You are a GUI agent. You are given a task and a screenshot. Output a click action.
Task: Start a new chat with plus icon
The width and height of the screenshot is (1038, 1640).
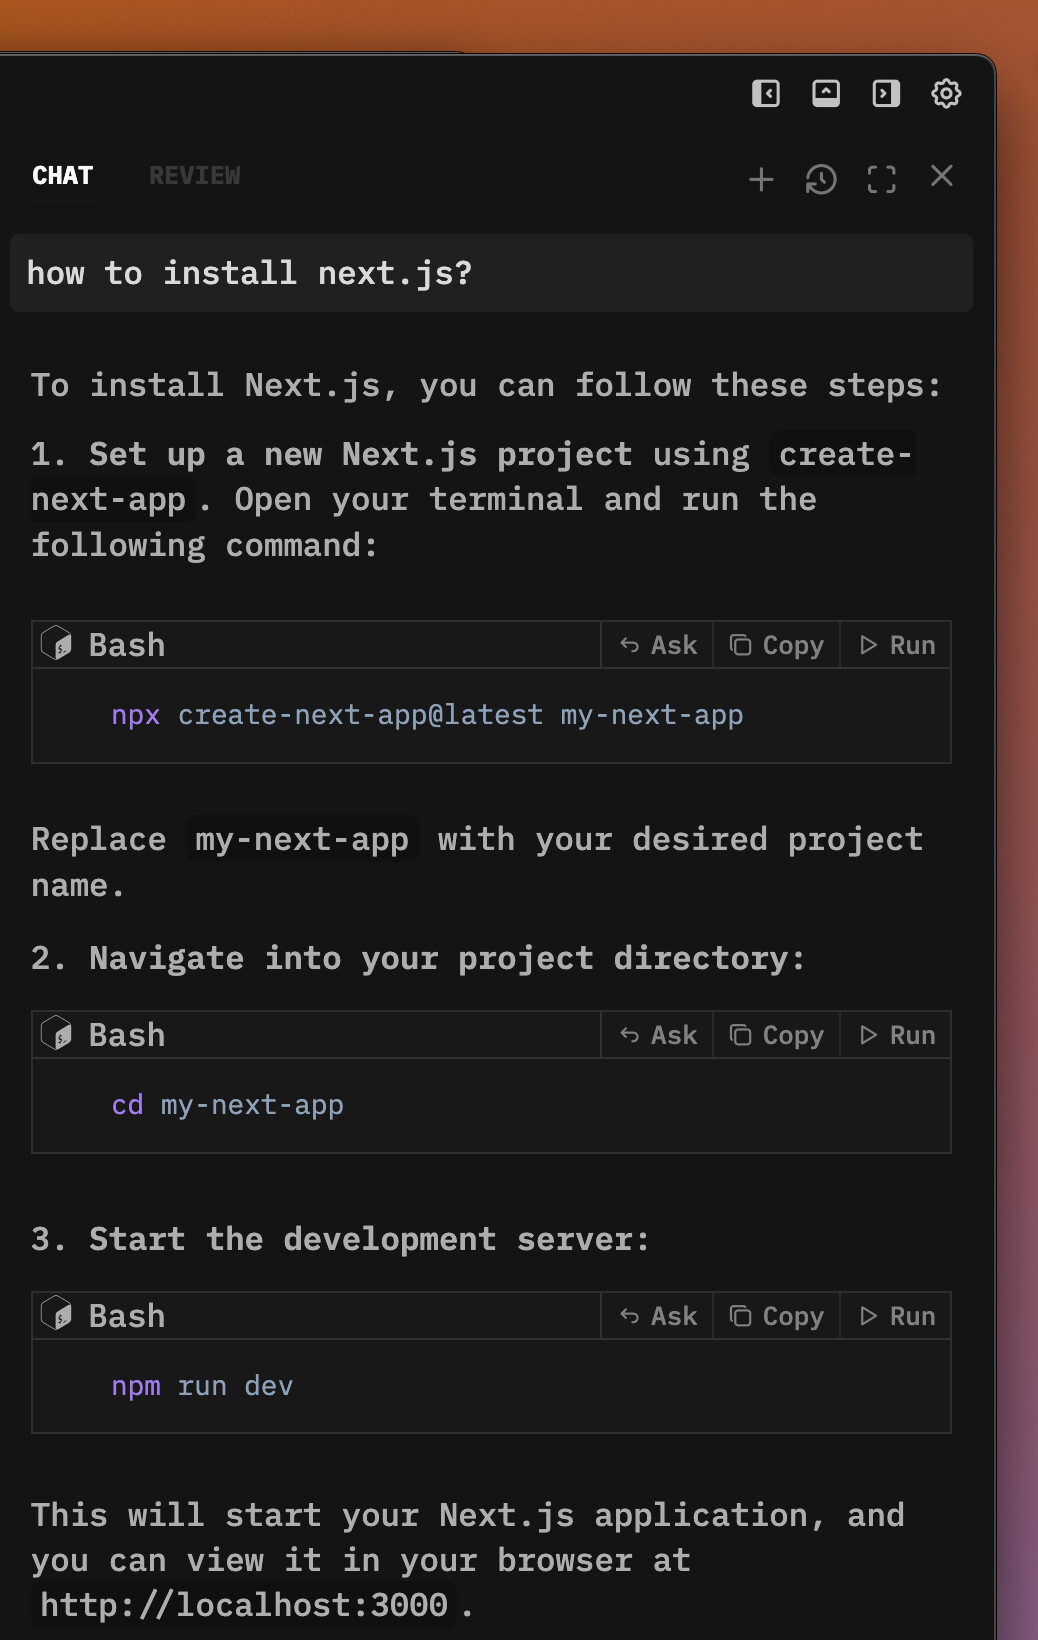click(761, 179)
